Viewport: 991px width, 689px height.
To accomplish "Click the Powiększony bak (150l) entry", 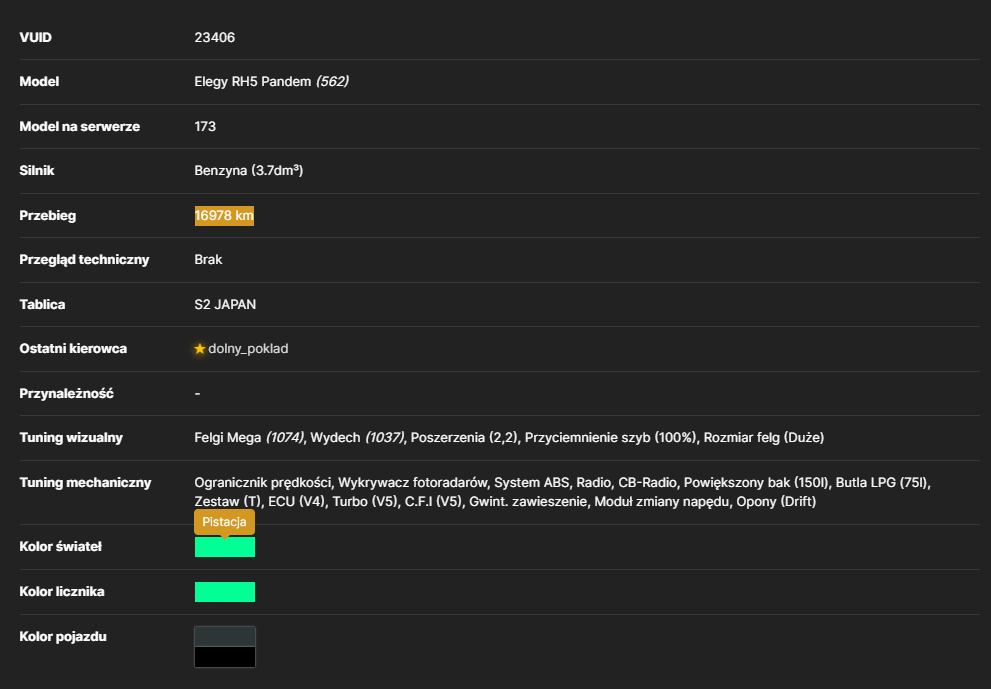I will (756, 483).
